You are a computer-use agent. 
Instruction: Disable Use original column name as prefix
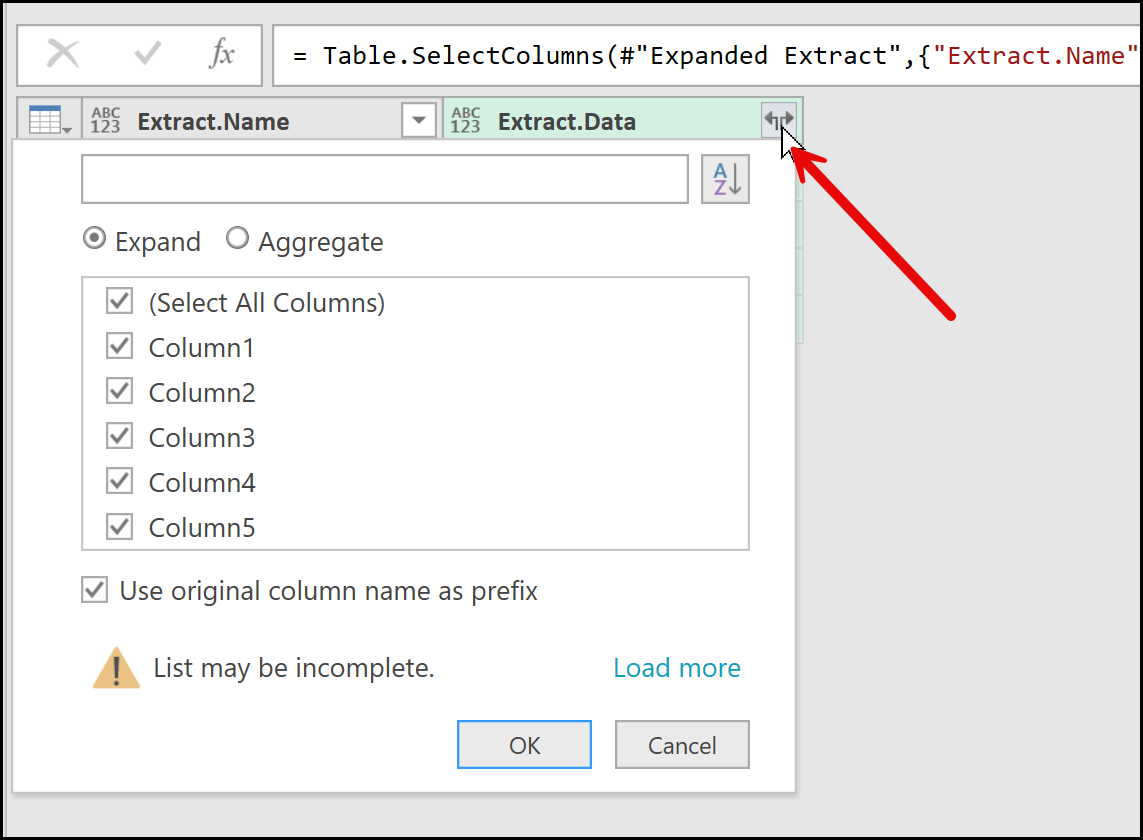(x=95, y=591)
